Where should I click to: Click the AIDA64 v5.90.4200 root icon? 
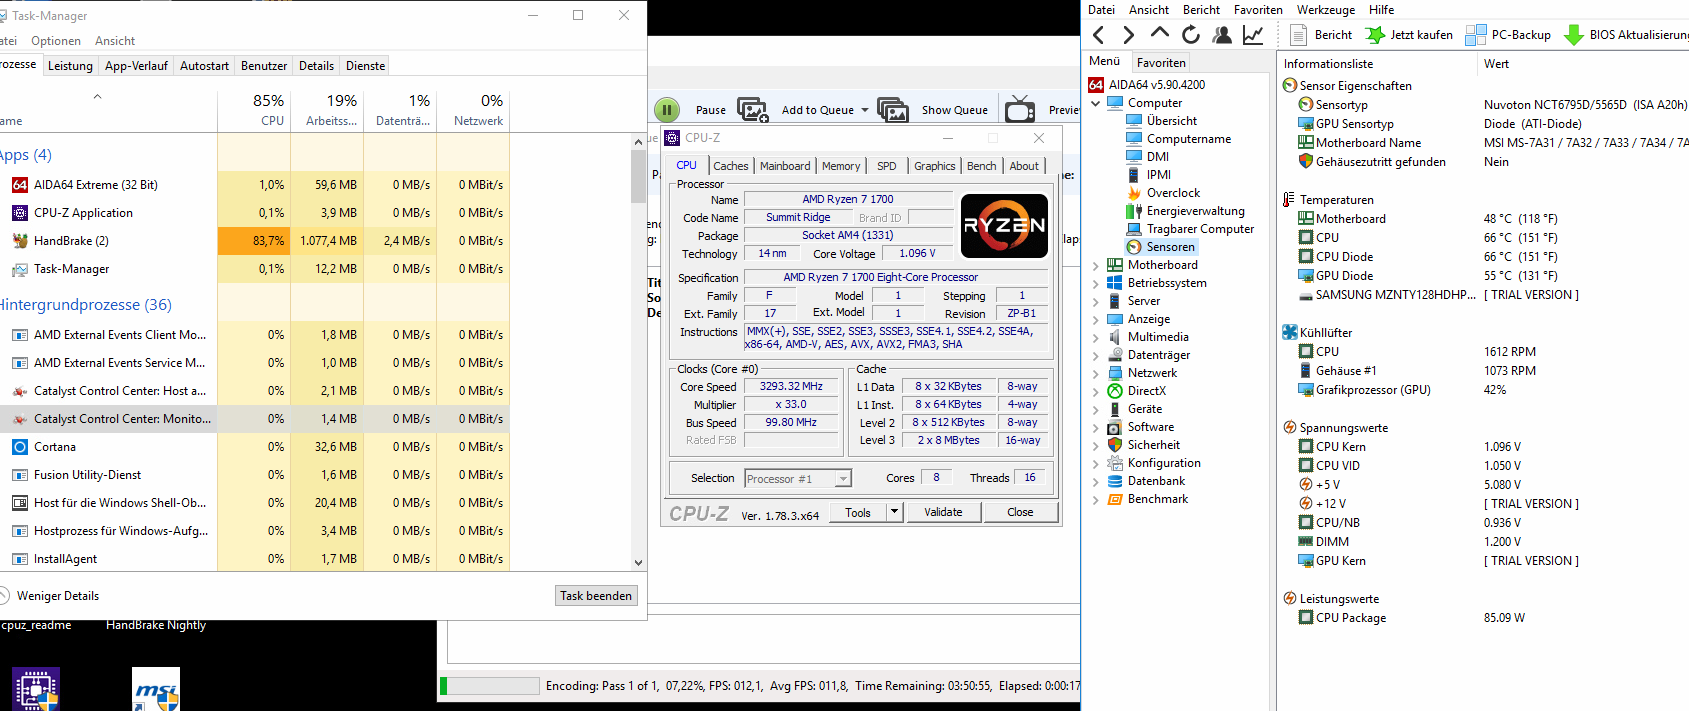pyautogui.click(x=1096, y=85)
